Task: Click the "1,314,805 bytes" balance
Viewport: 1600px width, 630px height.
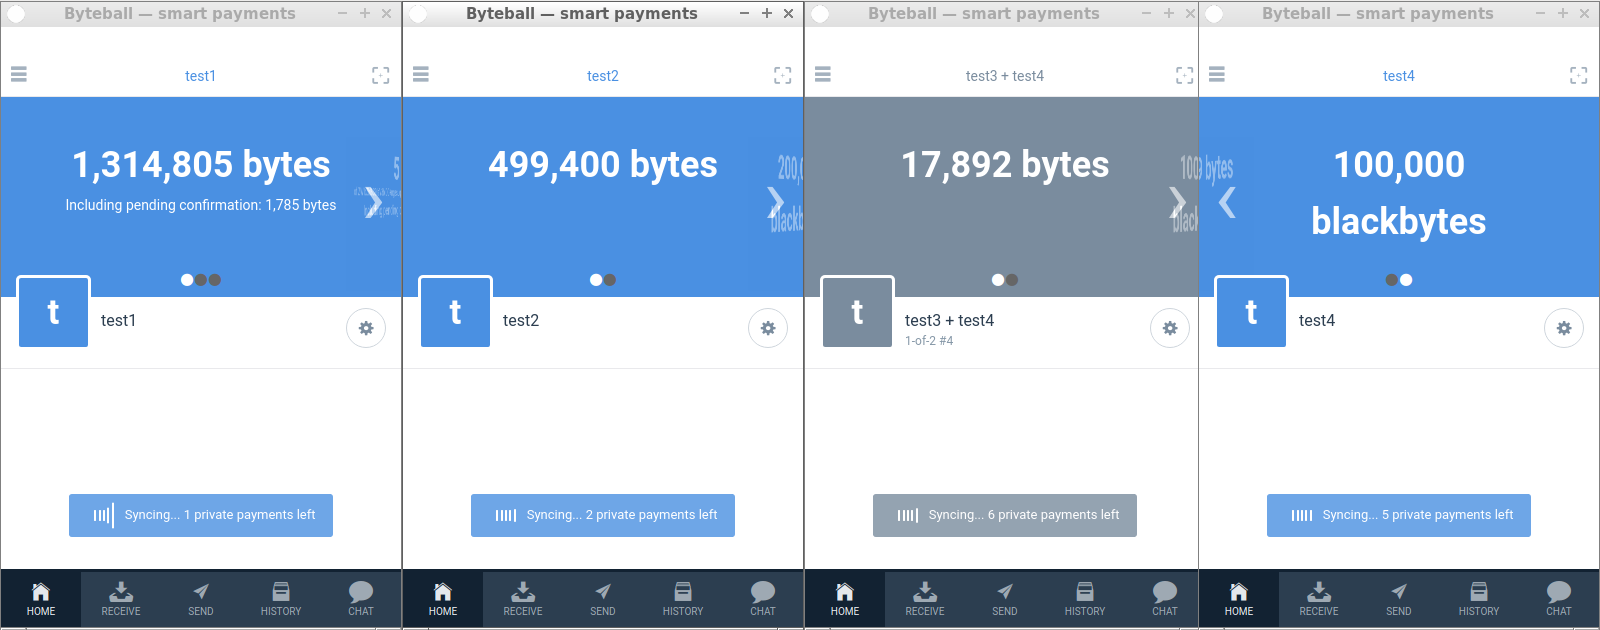Action: [201, 164]
